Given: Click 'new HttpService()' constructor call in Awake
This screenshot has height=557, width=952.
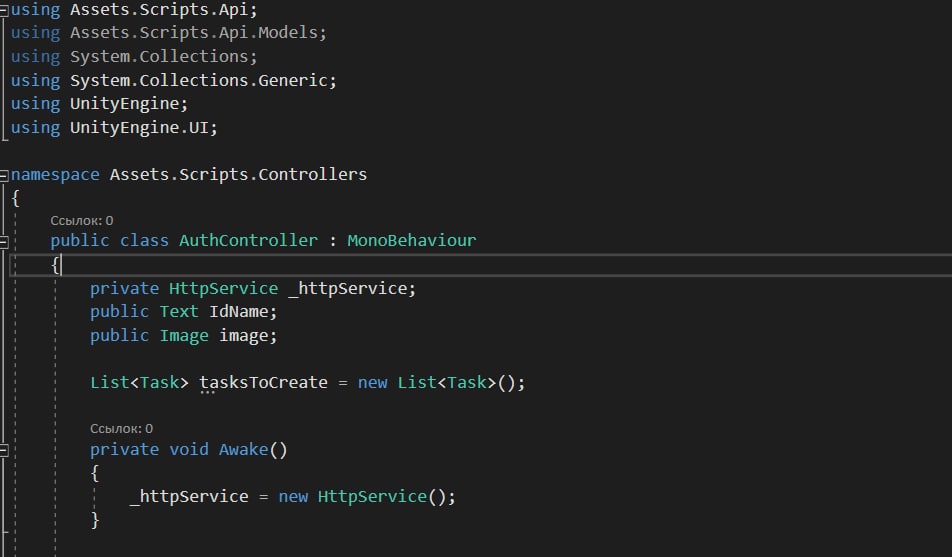Looking at the screenshot, I should pyautogui.click(x=362, y=497).
